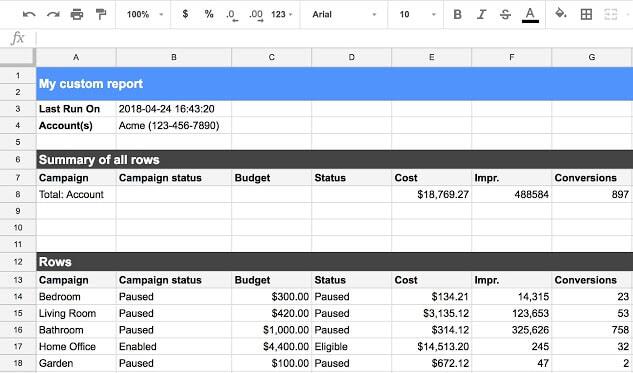
Task: Click the '2018-04-24 16:43:20' cell
Action: click(174, 109)
